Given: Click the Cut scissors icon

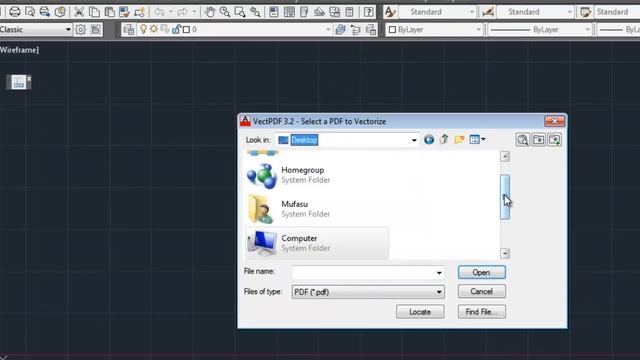Looking at the screenshot, I should tap(79, 12).
